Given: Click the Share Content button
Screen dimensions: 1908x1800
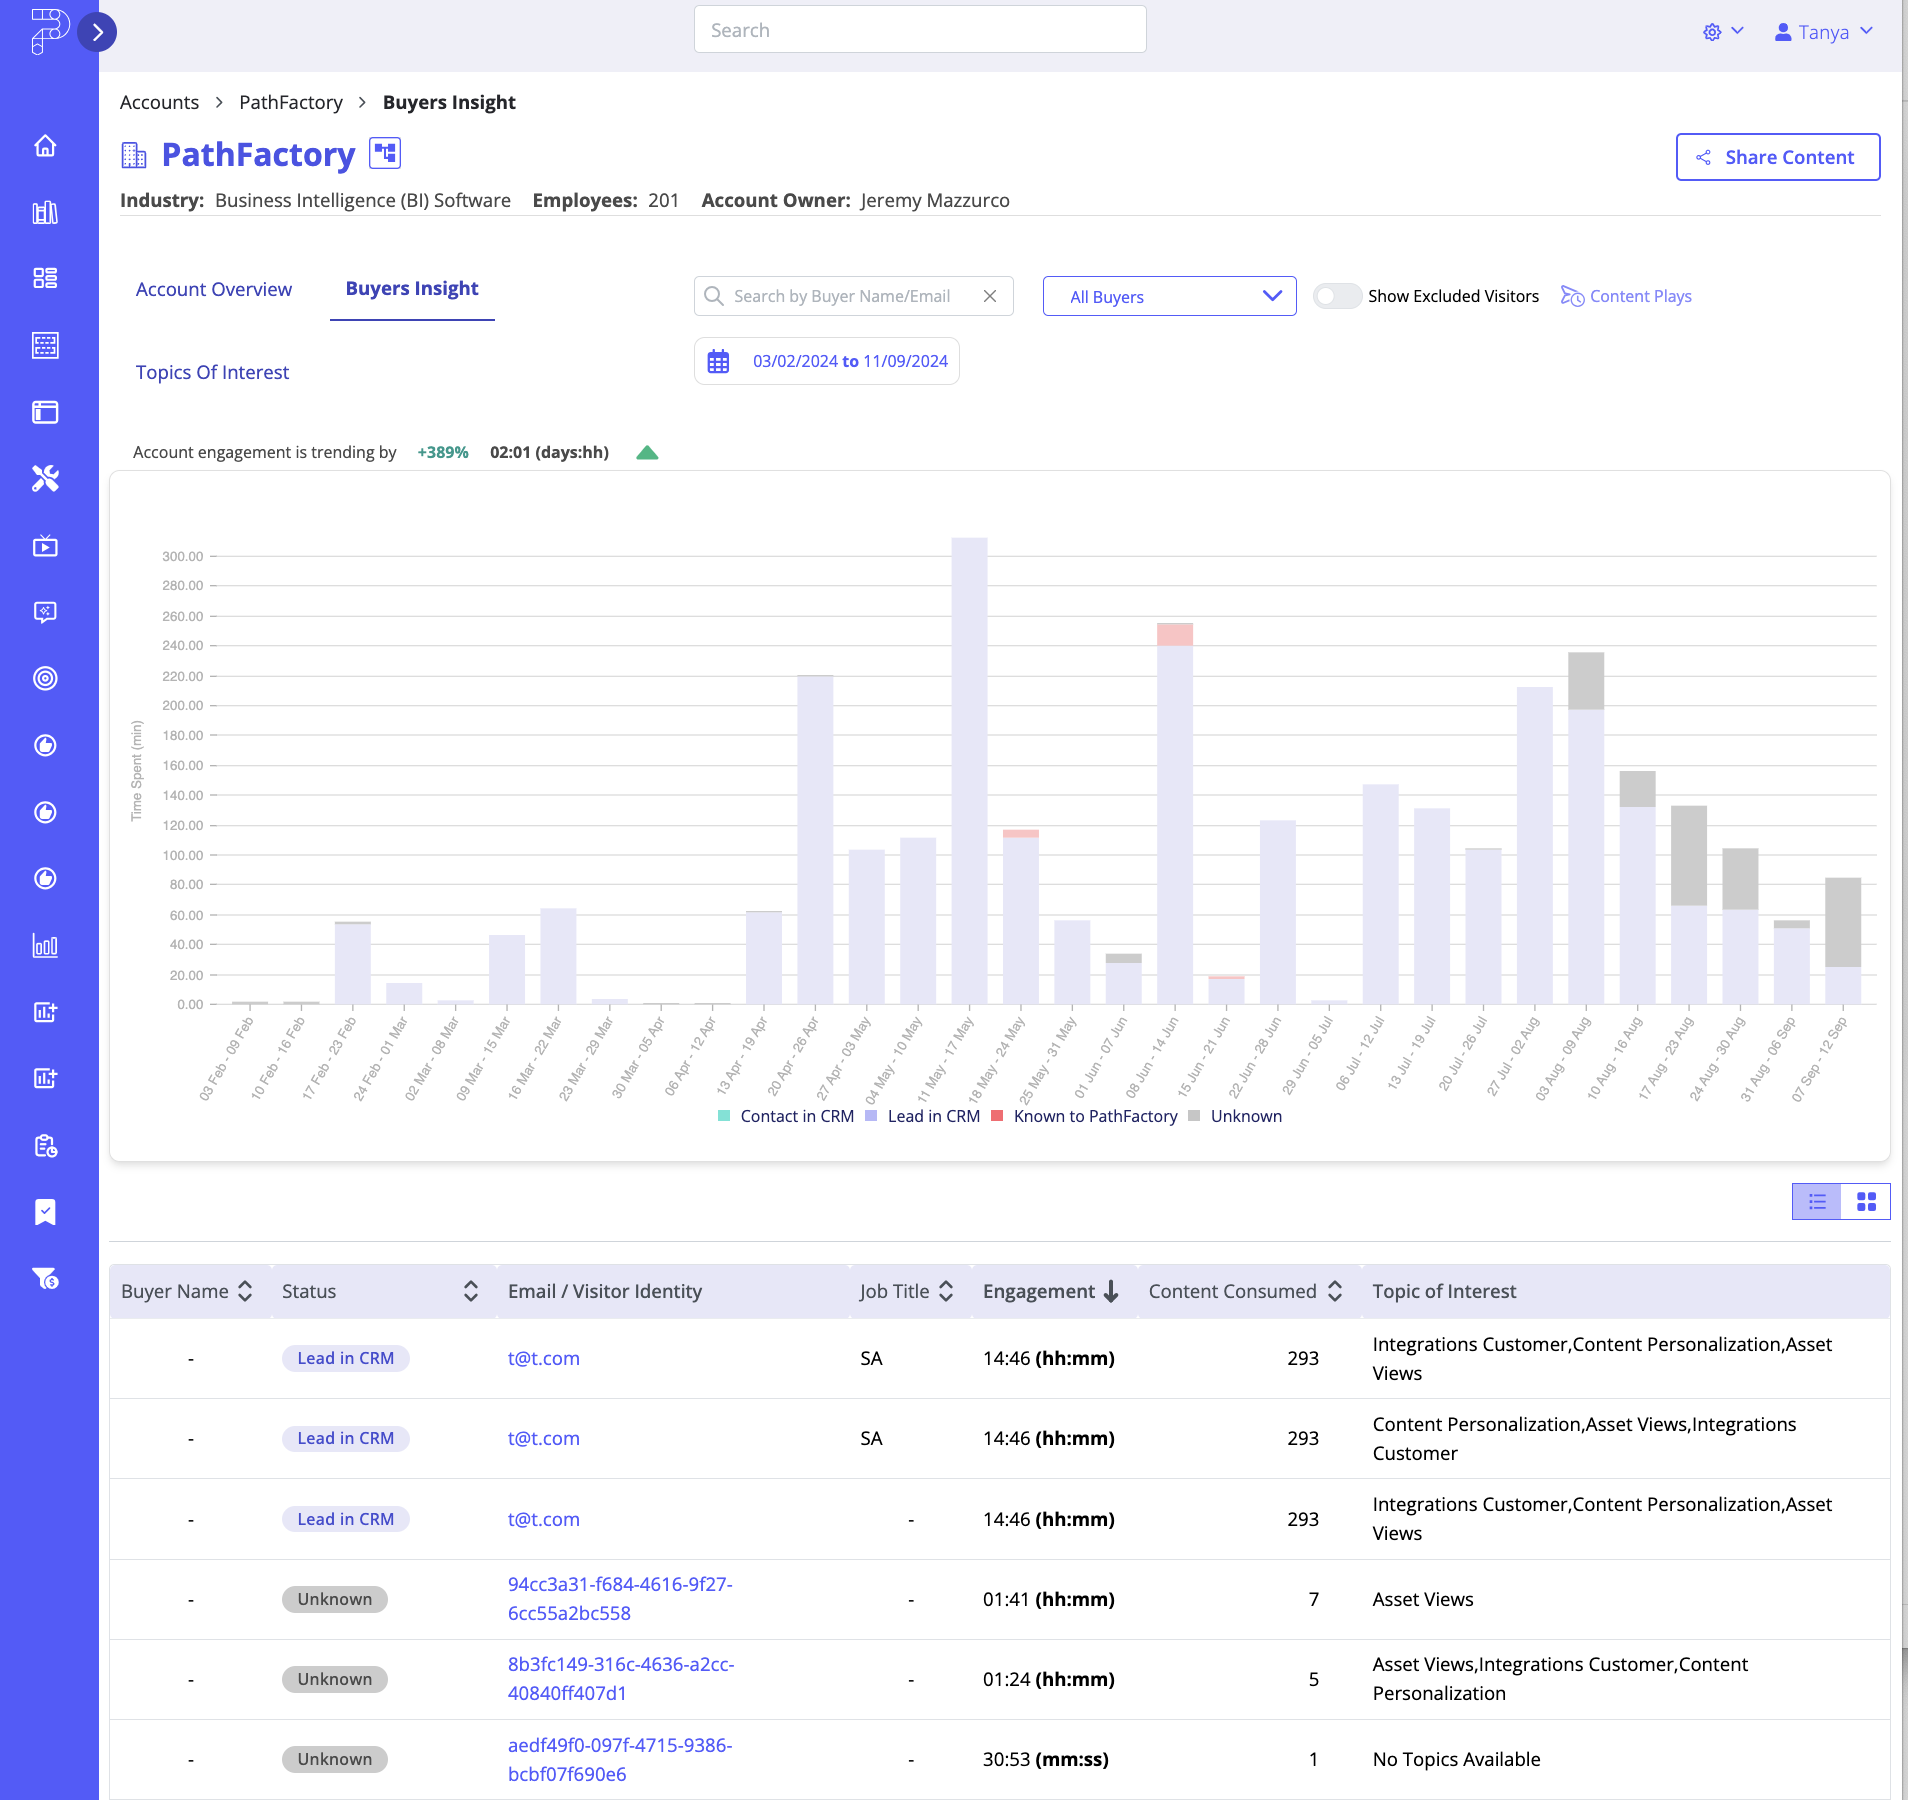Looking at the screenshot, I should click(1777, 157).
